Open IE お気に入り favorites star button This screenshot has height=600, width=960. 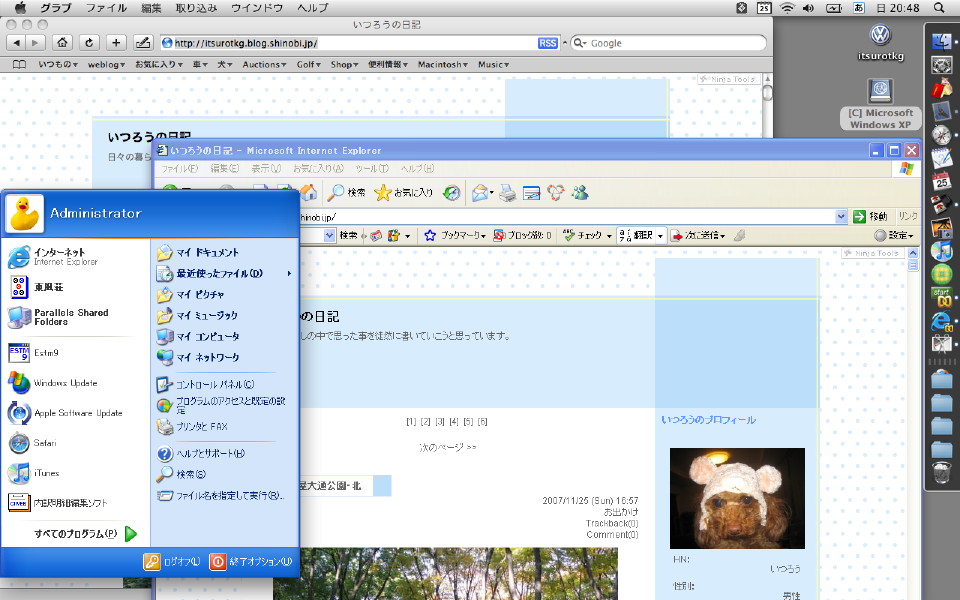403,193
